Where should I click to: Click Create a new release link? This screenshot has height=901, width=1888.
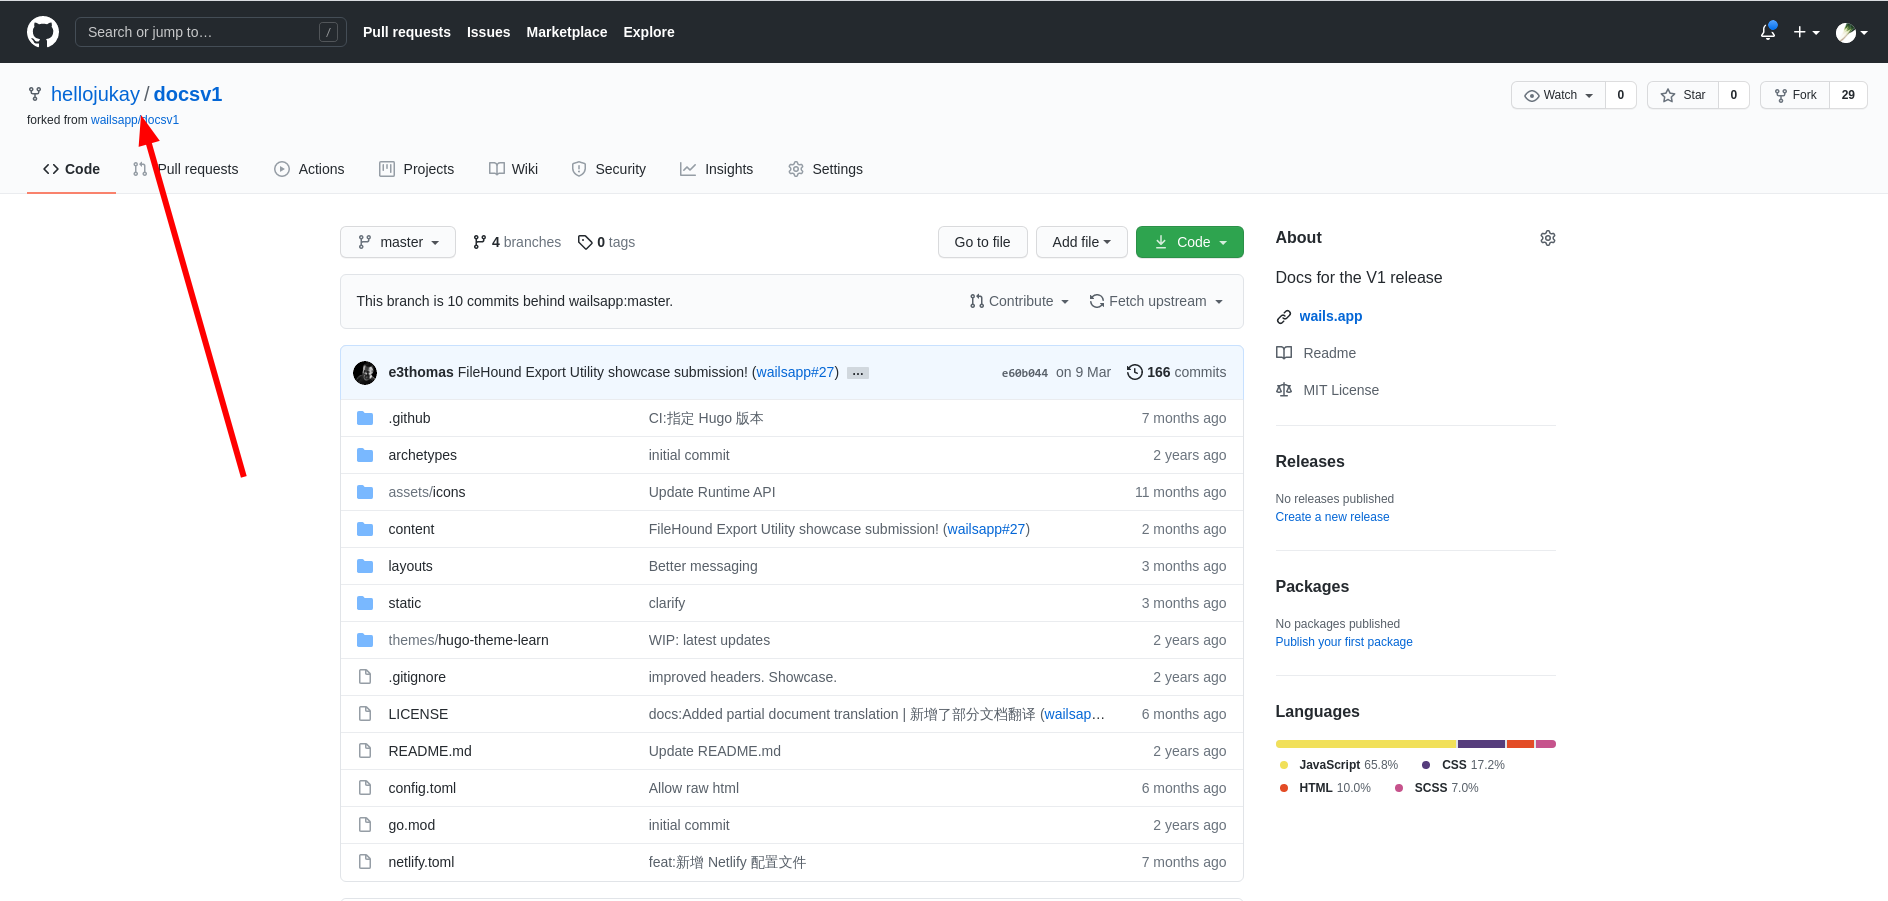1332,517
